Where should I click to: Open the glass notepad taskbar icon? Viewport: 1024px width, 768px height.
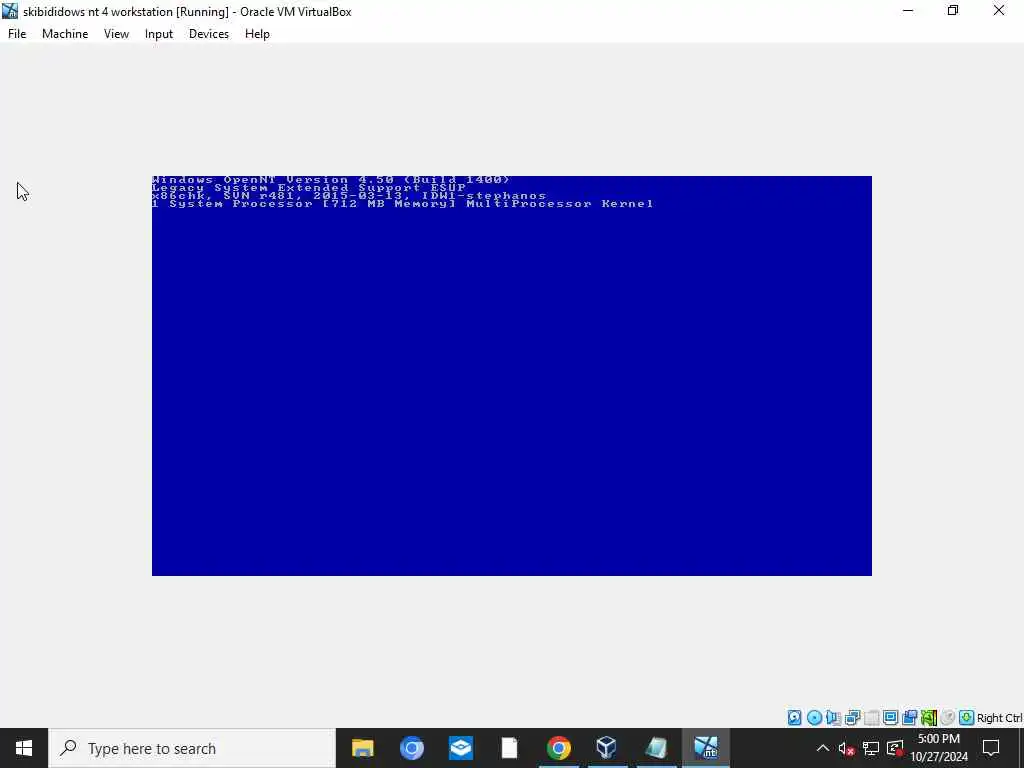click(656, 748)
